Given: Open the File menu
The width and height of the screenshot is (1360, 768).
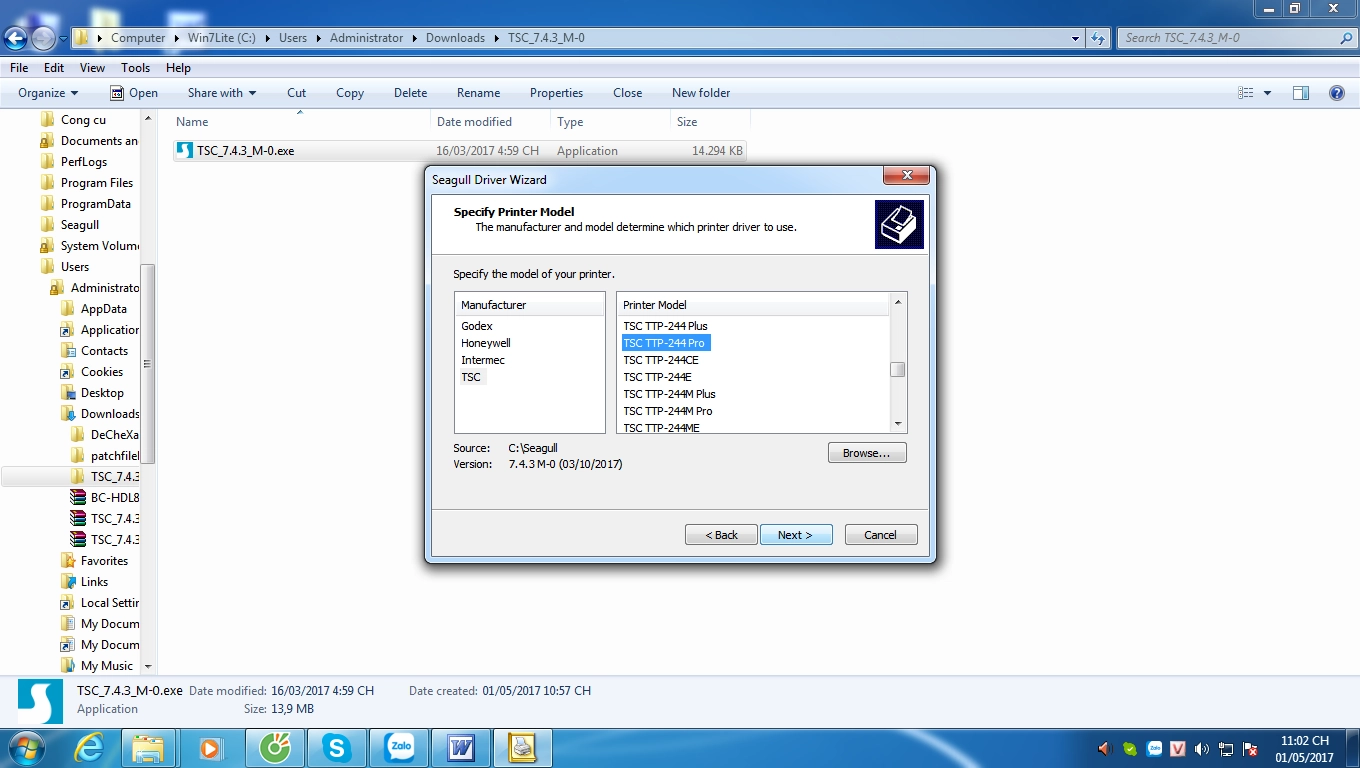Looking at the screenshot, I should (19, 68).
